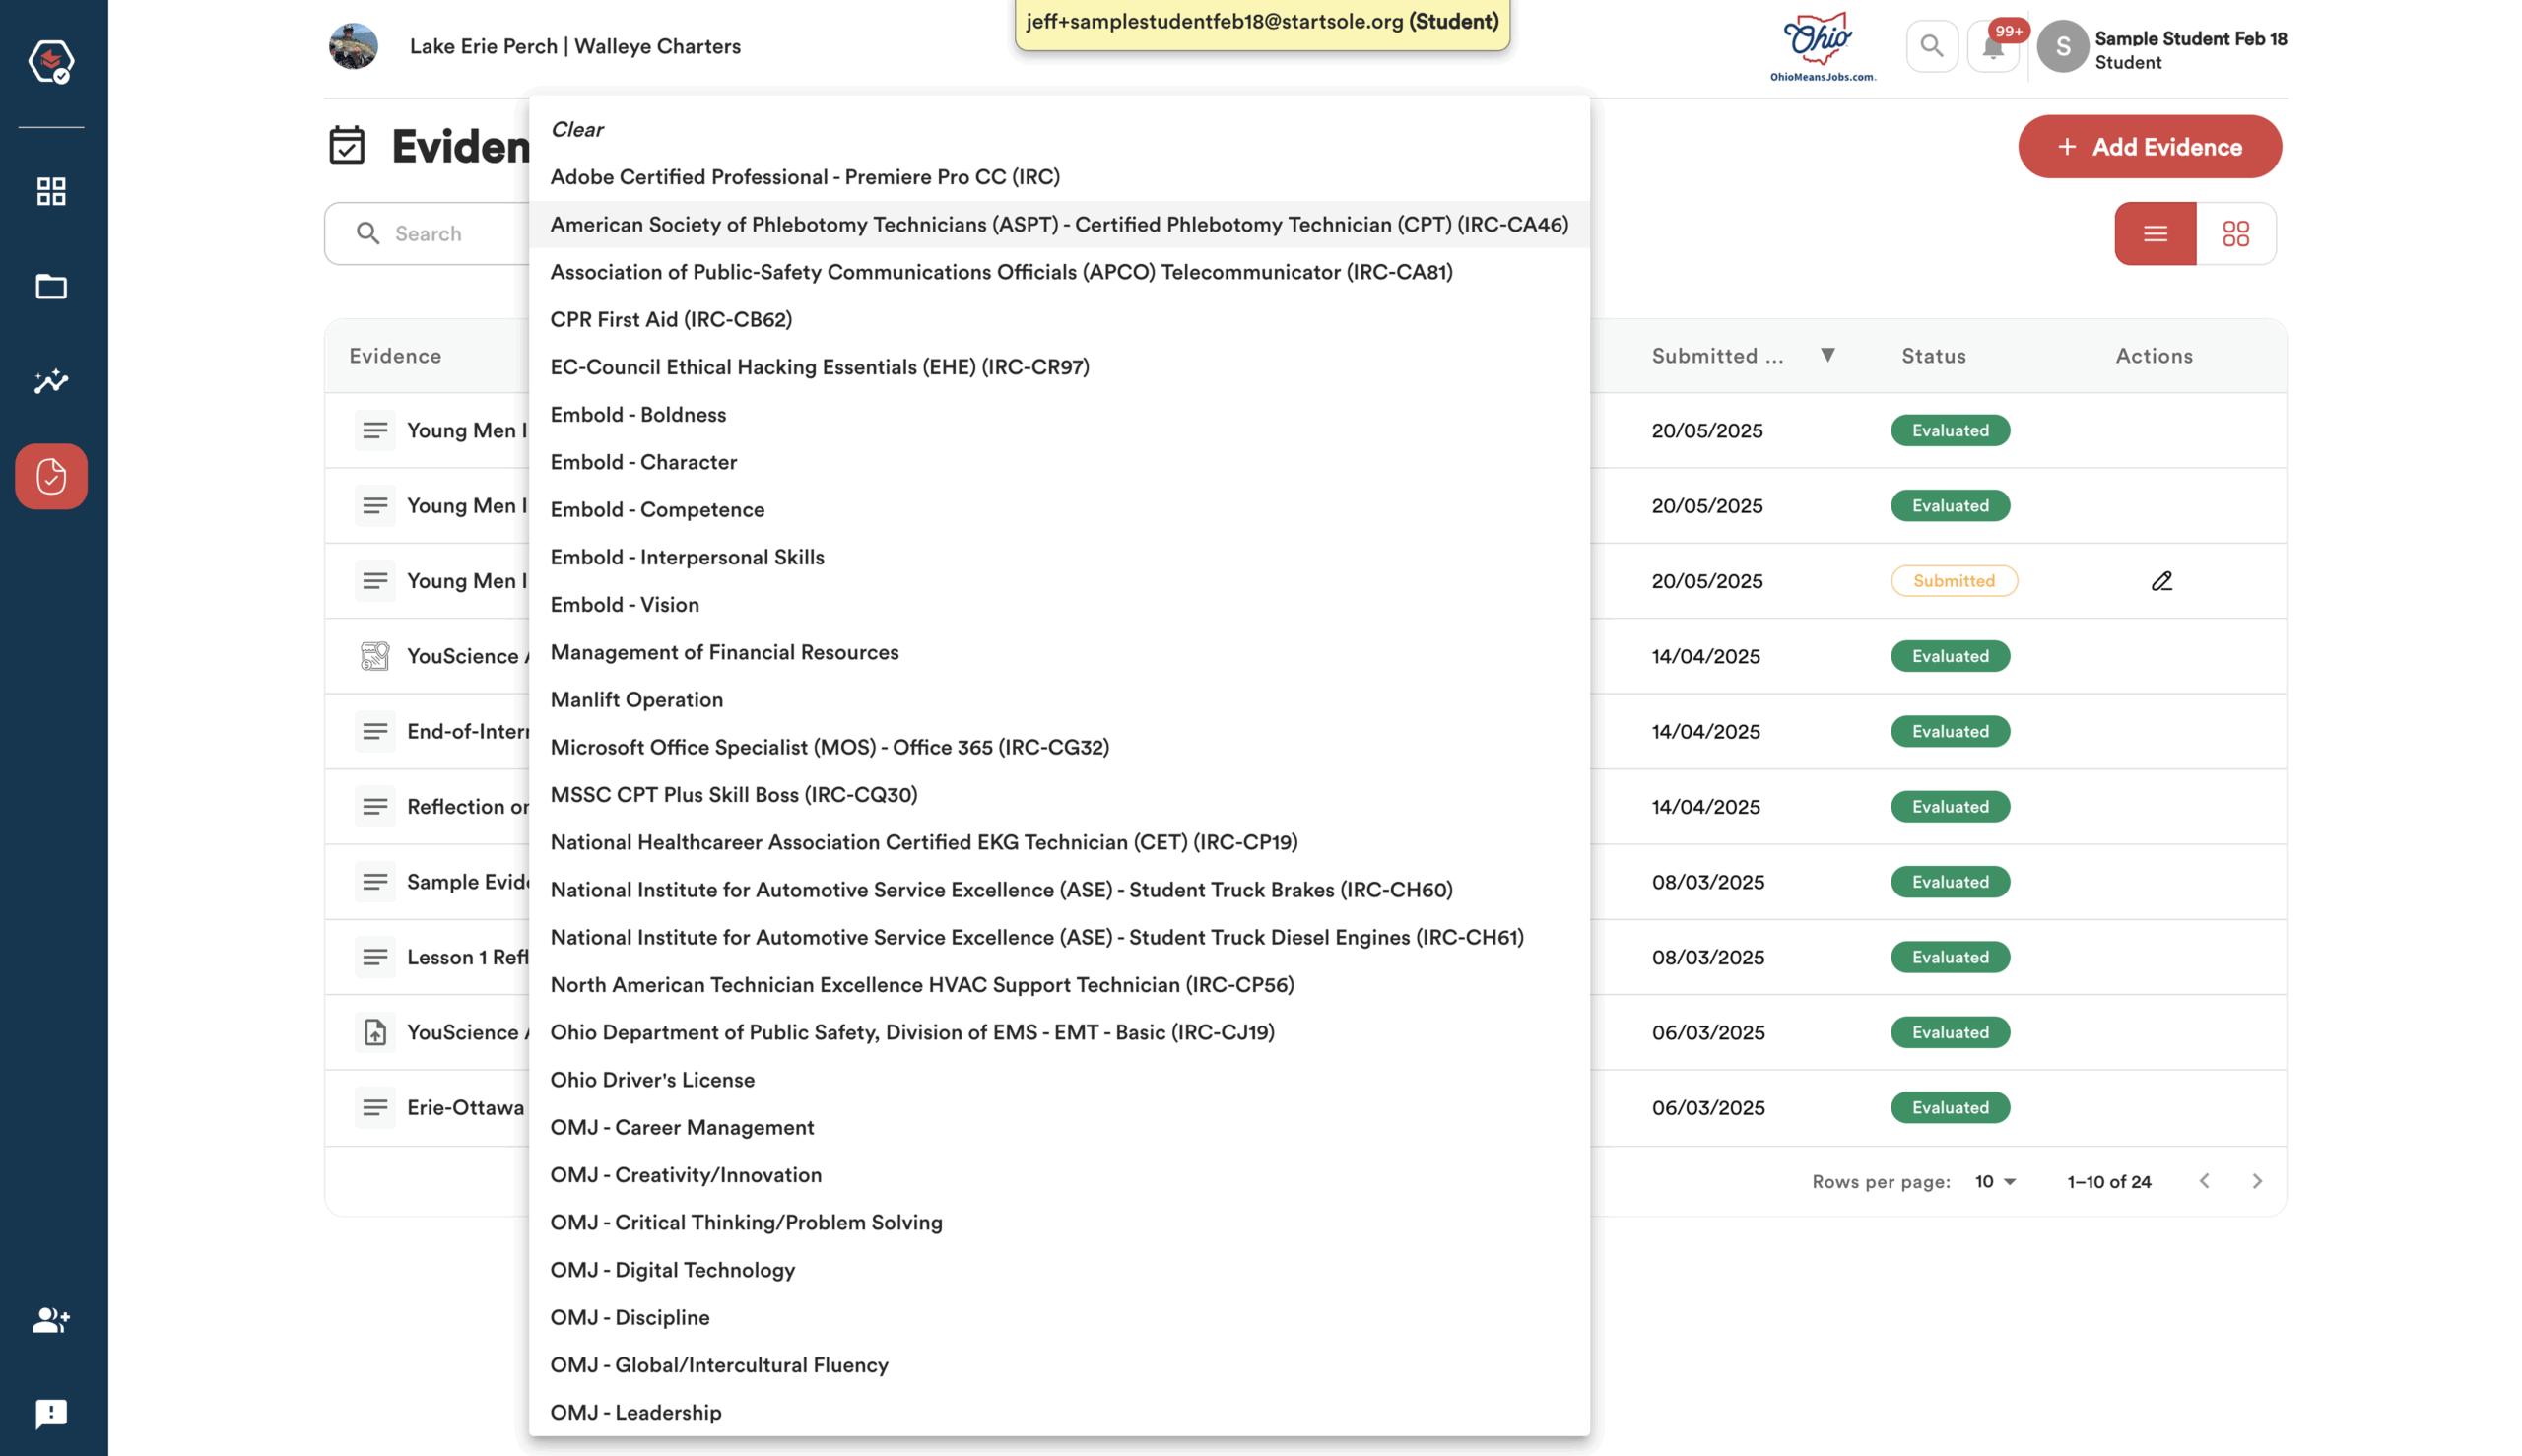Select OMJ - Creativity/Innovation
Screen dimensions: 2522x1456
coord(1059,1174)
